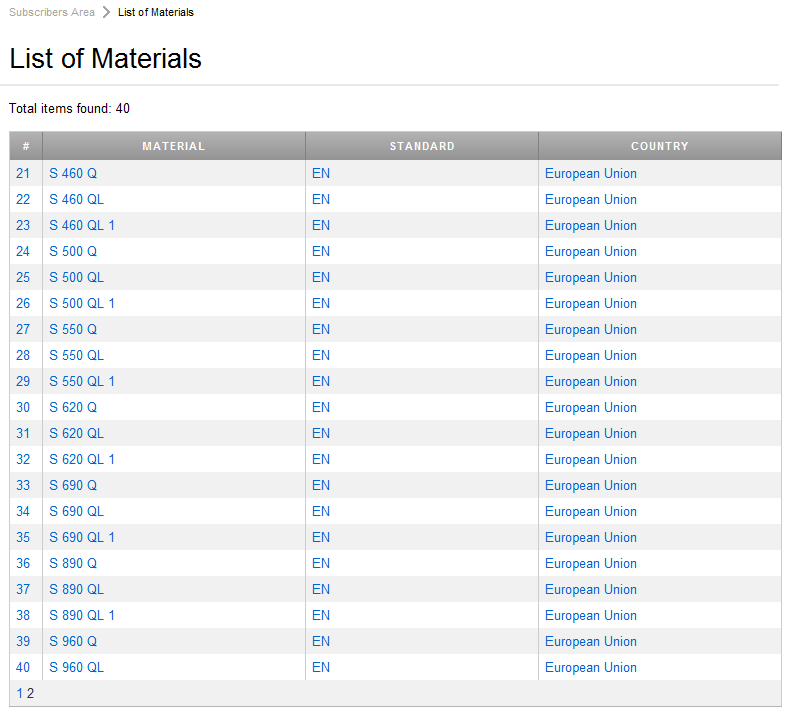Open material S 620 QL 1

click(x=82, y=459)
